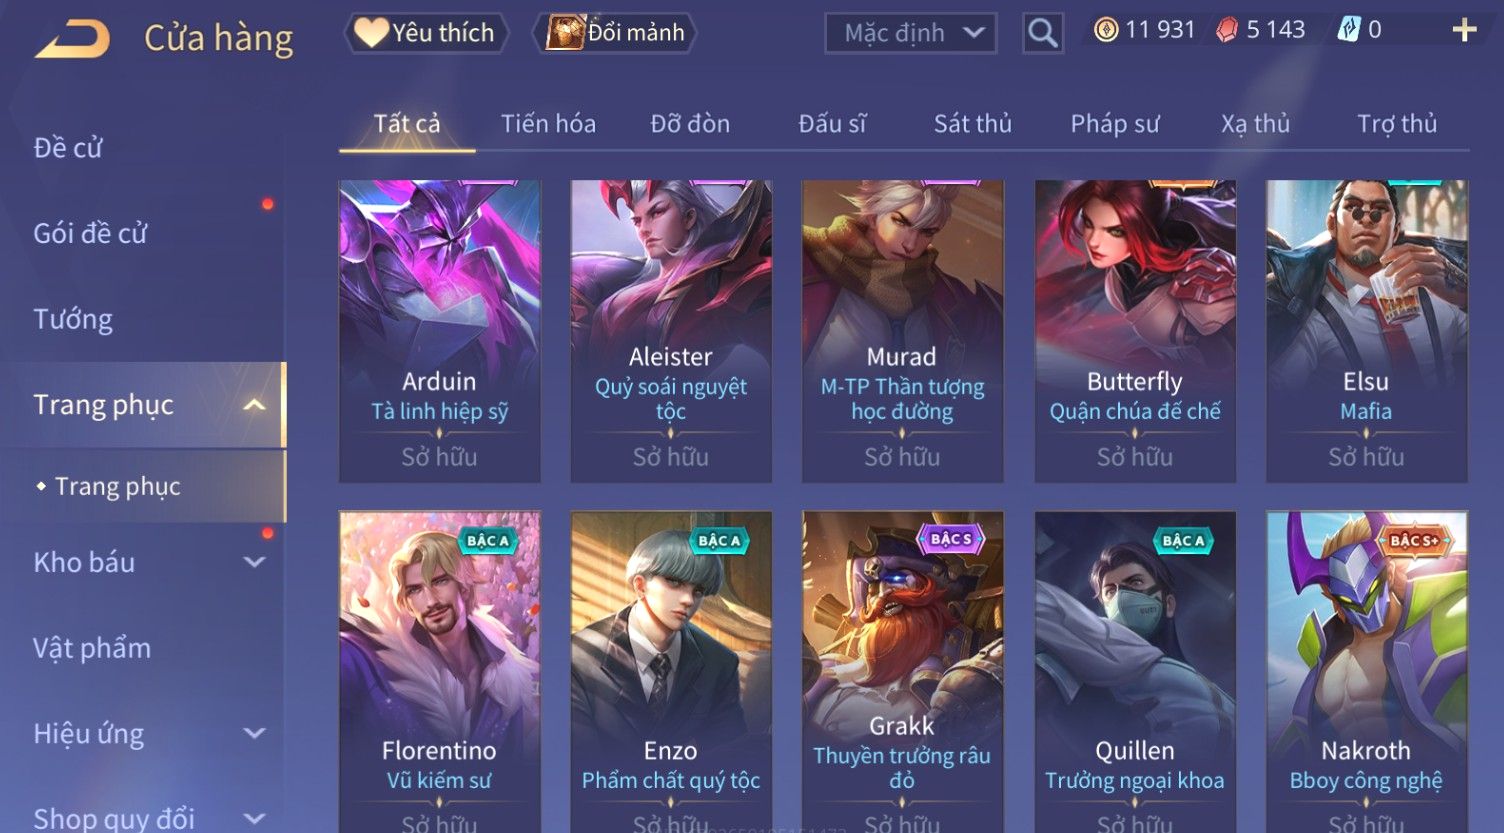Screen dimensions: 1504x833
Task: Select the Nakroth Bboy công nghệ skin
Action: (x=1366, y=672)
